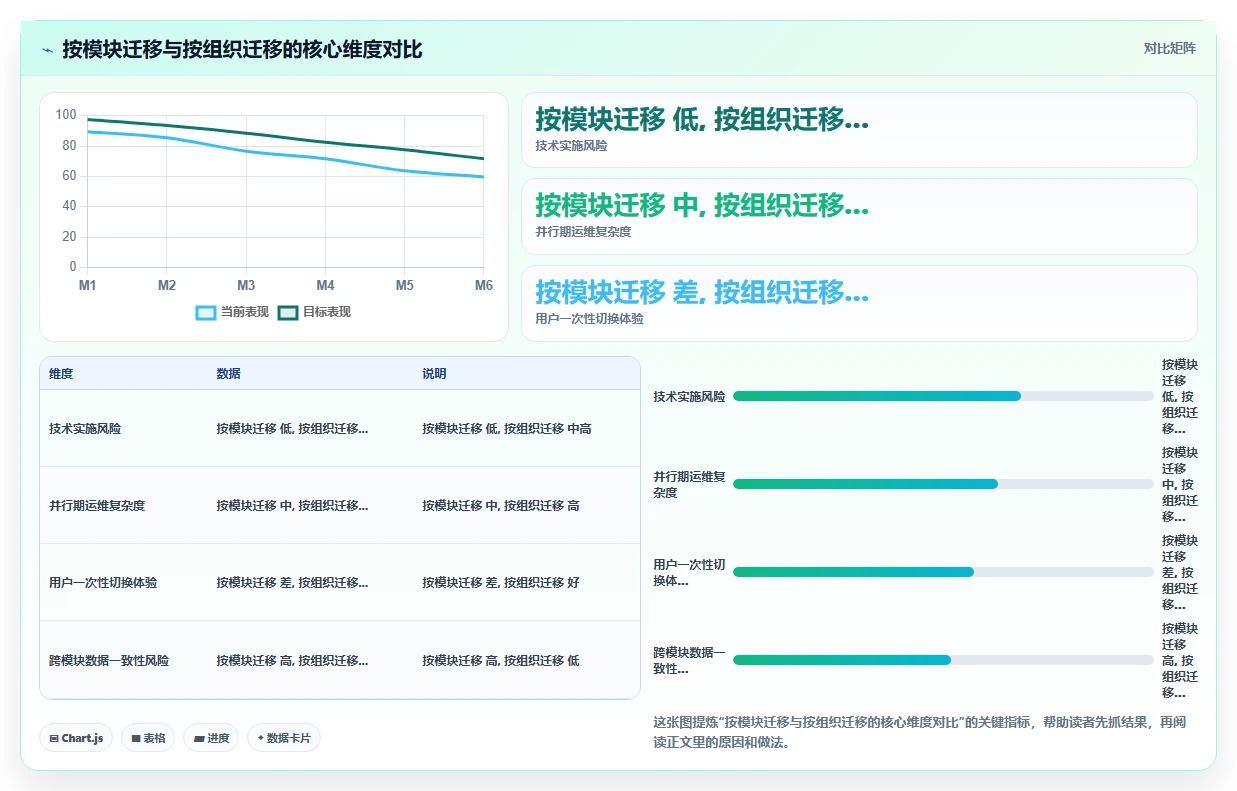Screen dimensions: 1237x791
Task: Click the 并行期运维复杂度 progress bar
Action: coord(943,484)
